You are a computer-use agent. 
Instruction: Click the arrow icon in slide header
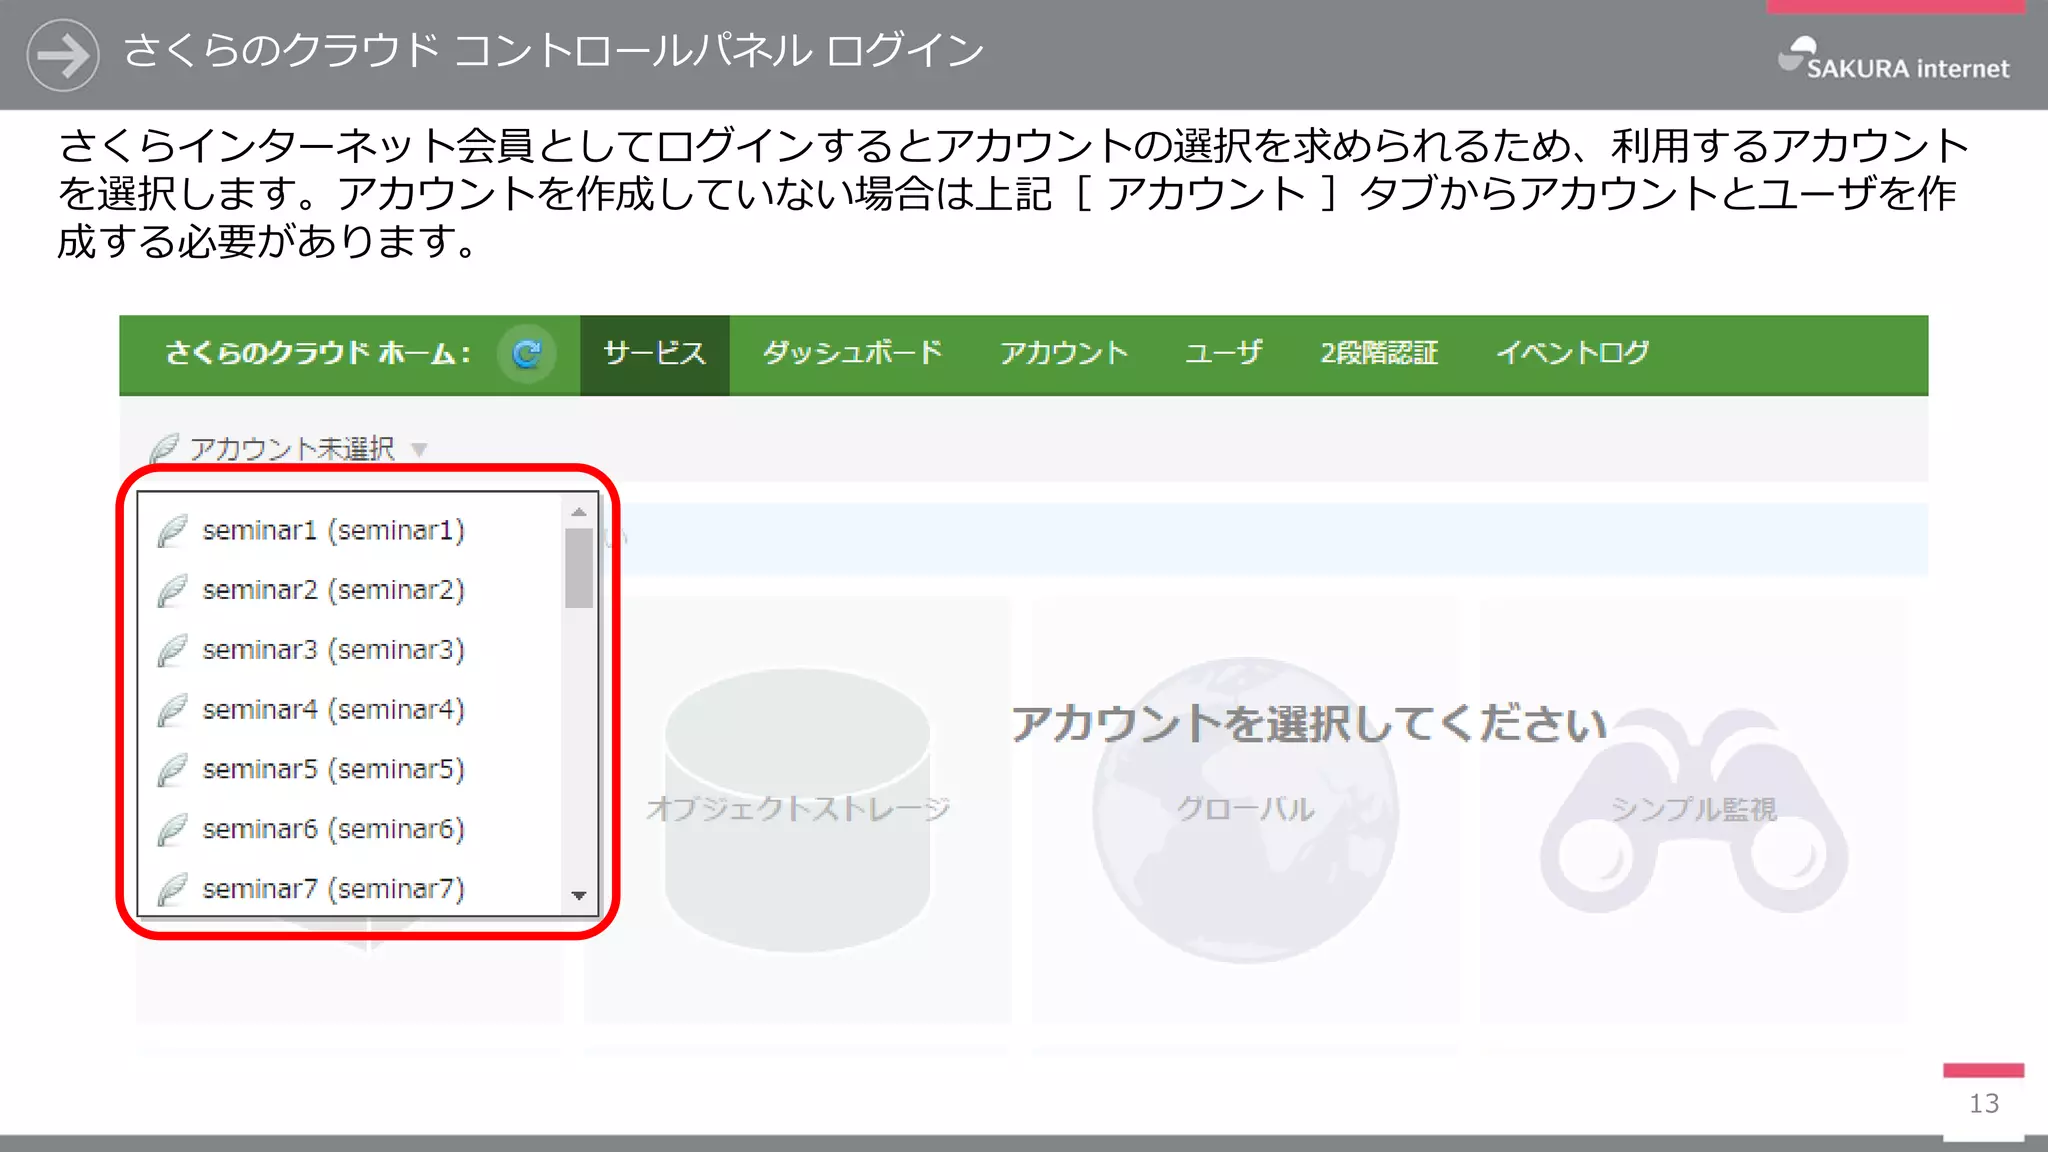[63, 55]
